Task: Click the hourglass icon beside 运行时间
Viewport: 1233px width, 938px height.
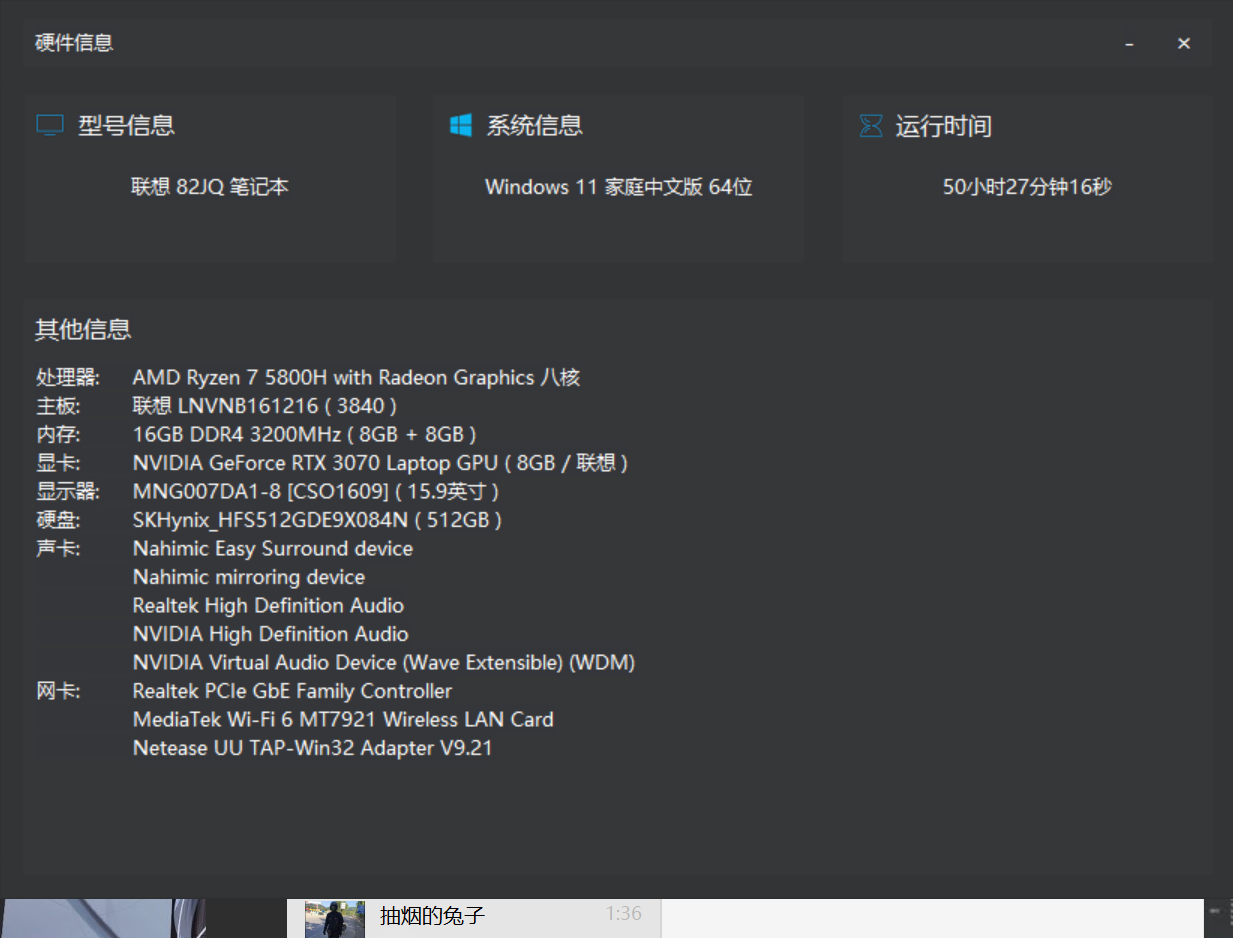Action: (x=871, y=126)
